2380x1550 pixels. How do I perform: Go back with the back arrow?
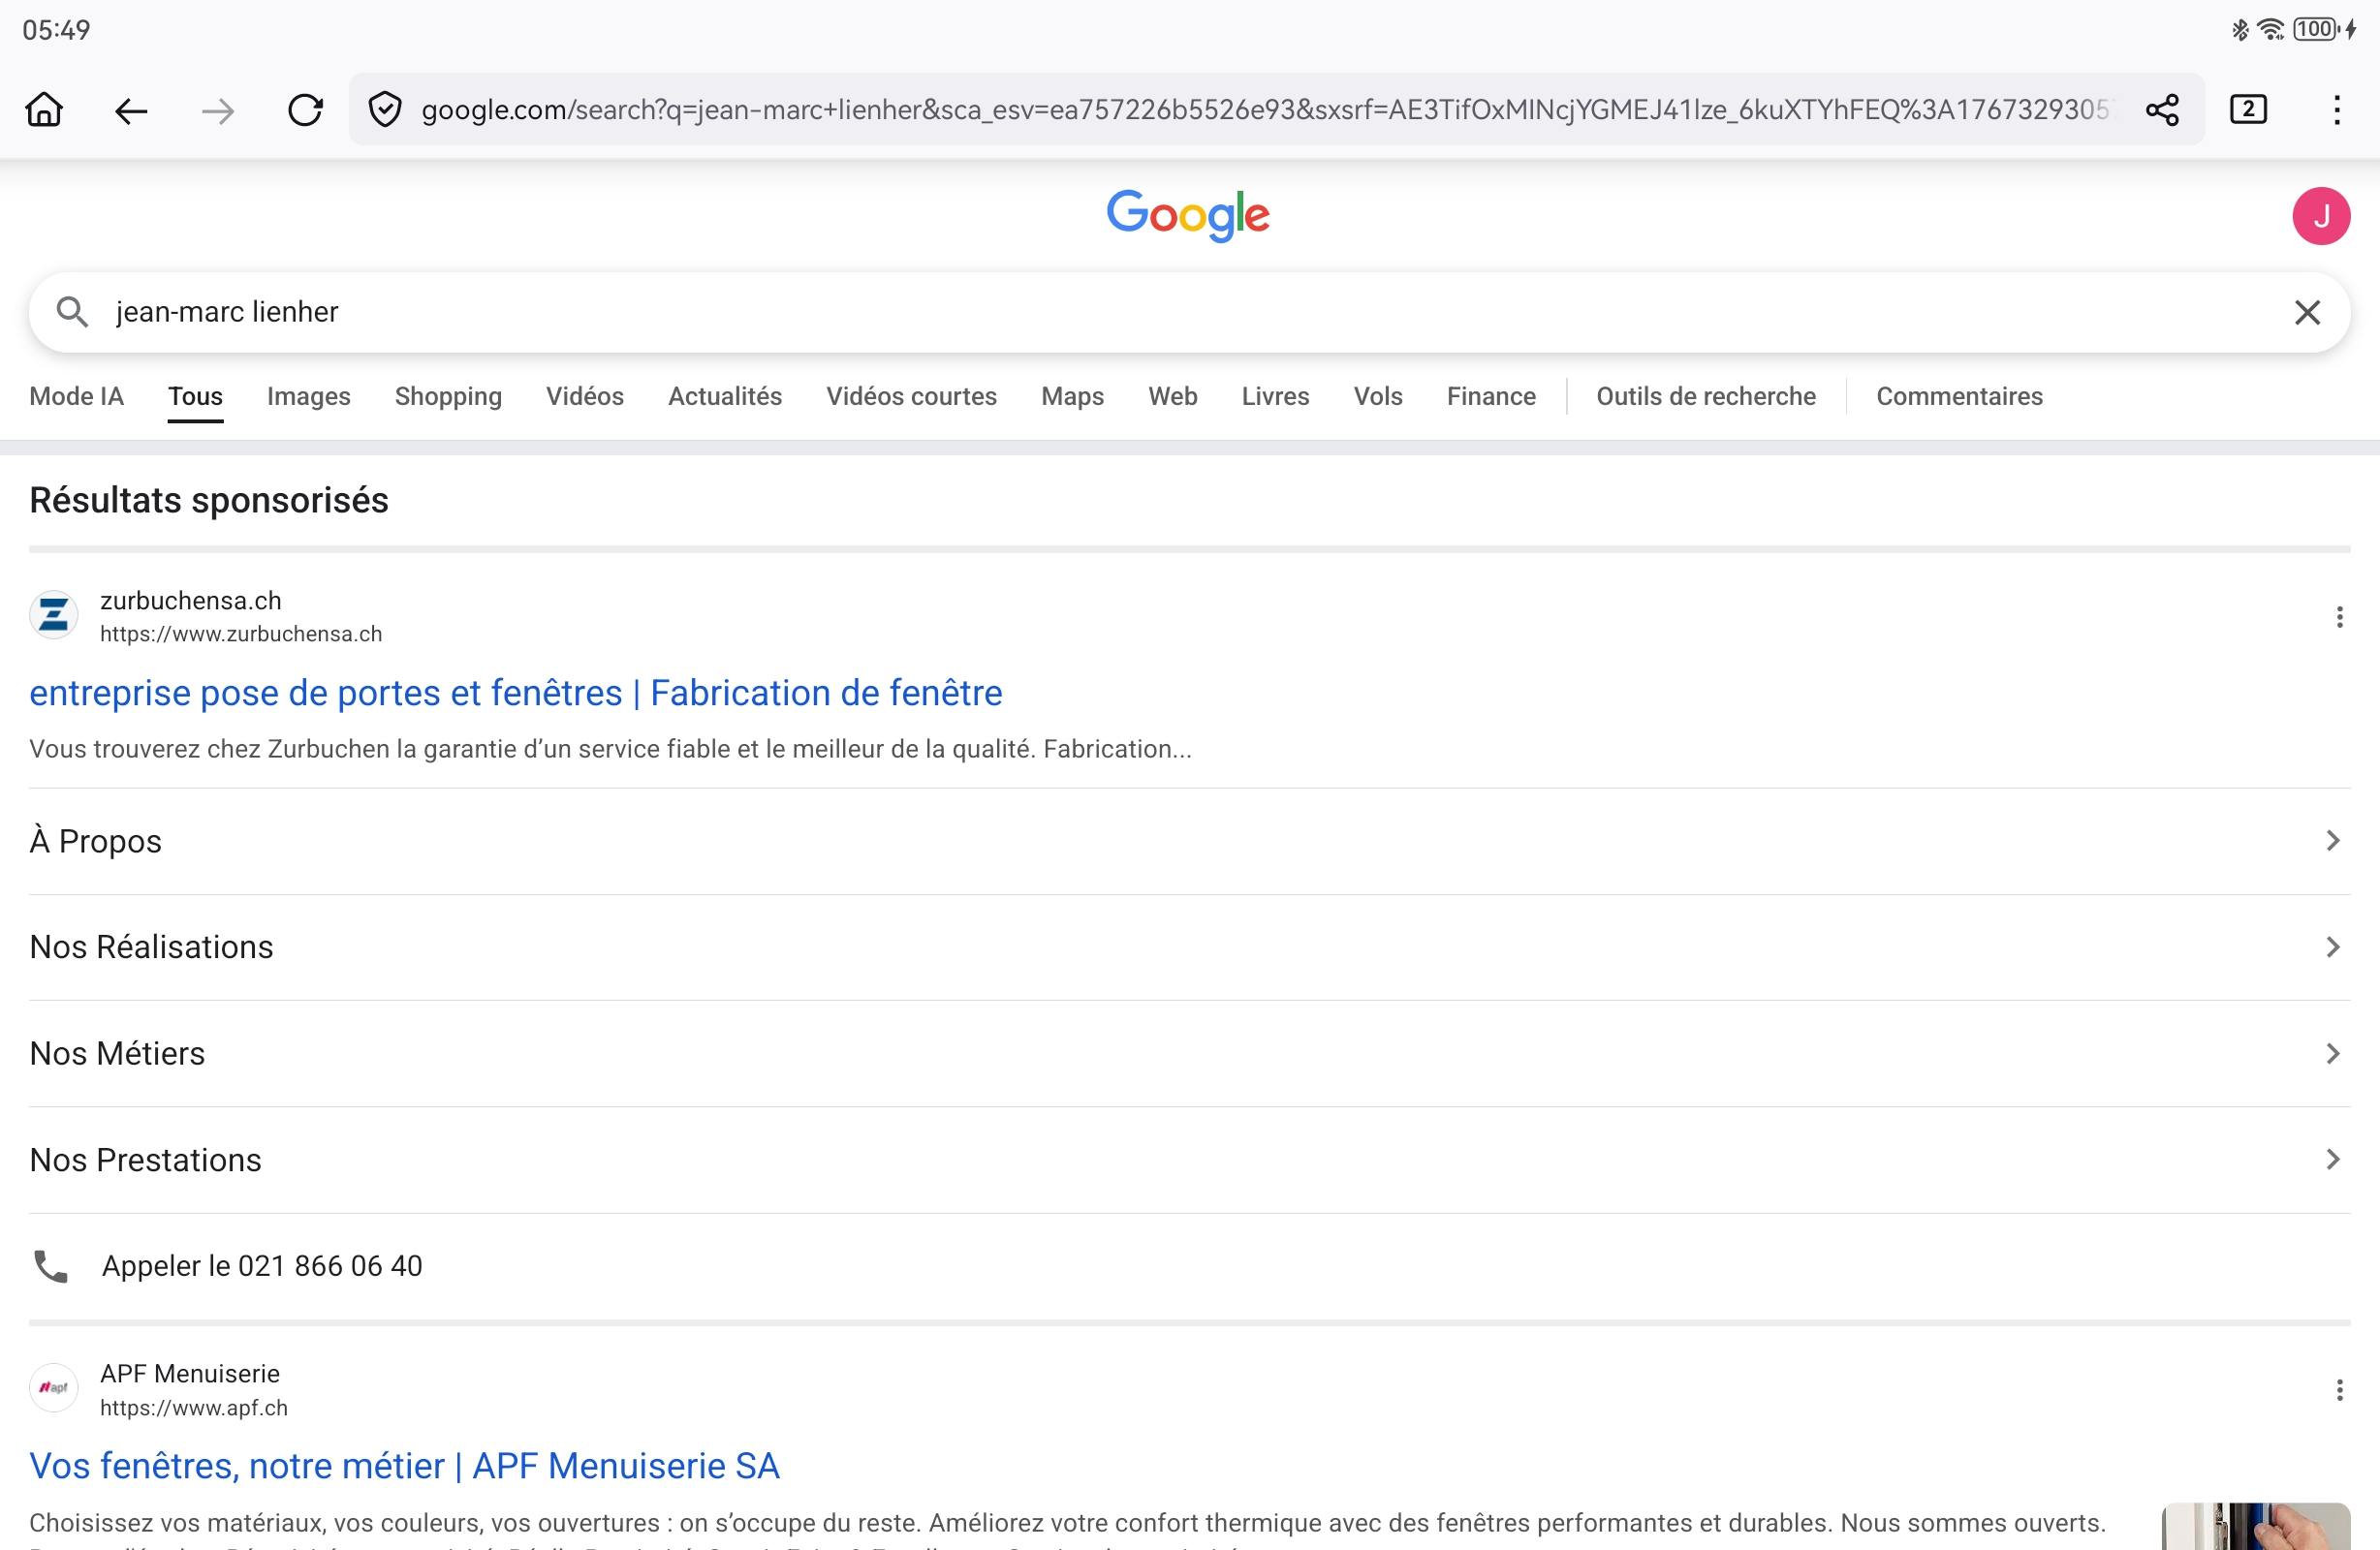pyautogui.click(x=131, y=110)
